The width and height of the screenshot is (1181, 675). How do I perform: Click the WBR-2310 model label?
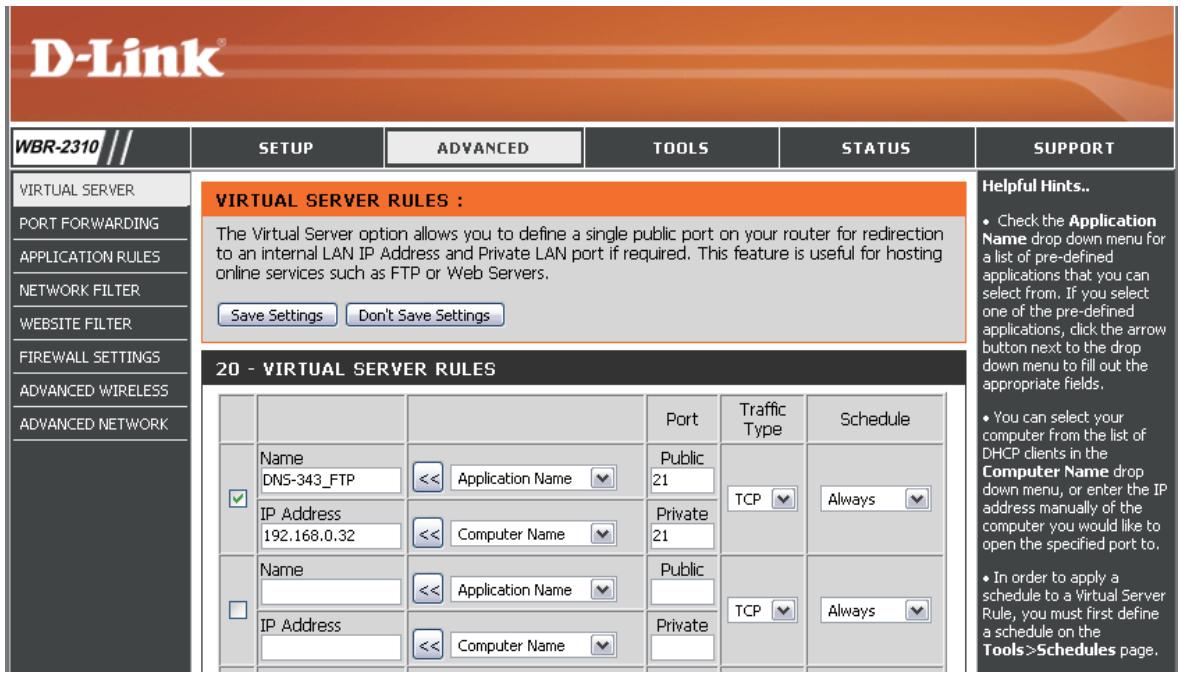[57, 146]
